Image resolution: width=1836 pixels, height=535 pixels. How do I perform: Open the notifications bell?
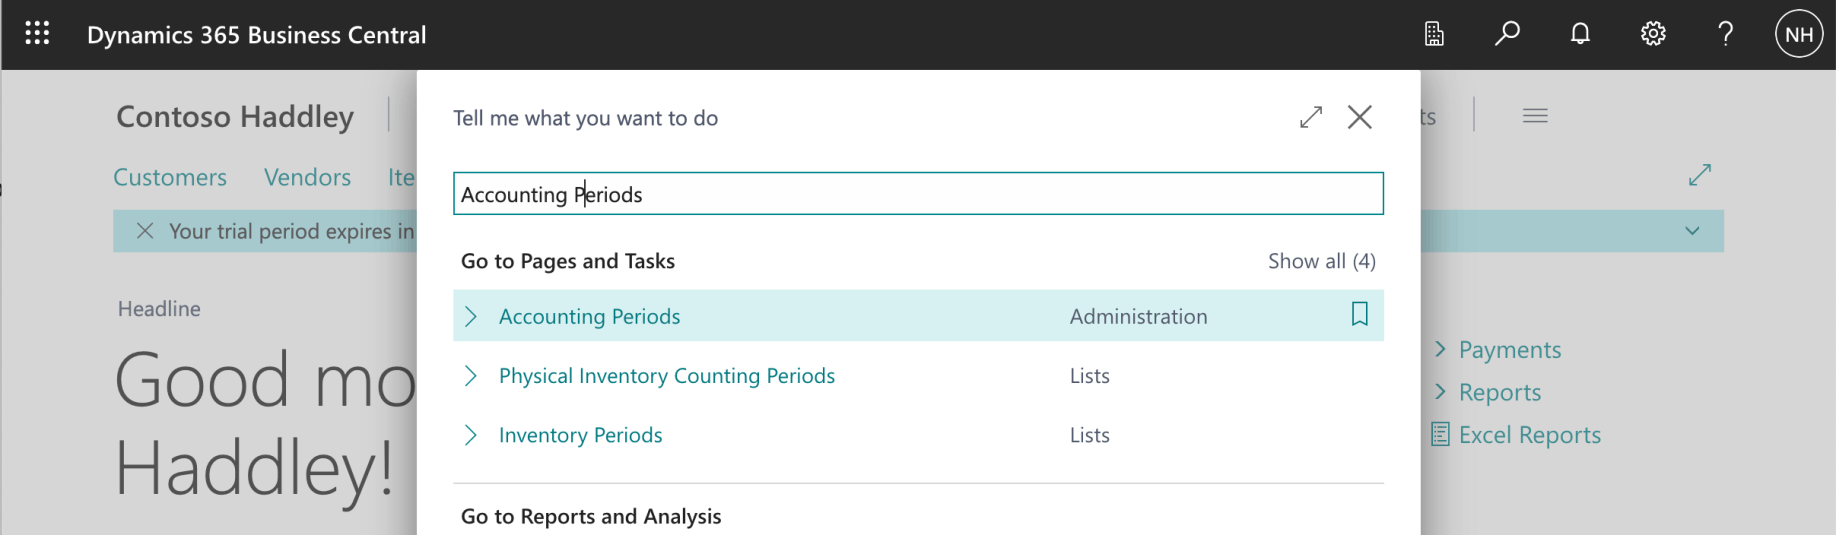coord(1580,34)
